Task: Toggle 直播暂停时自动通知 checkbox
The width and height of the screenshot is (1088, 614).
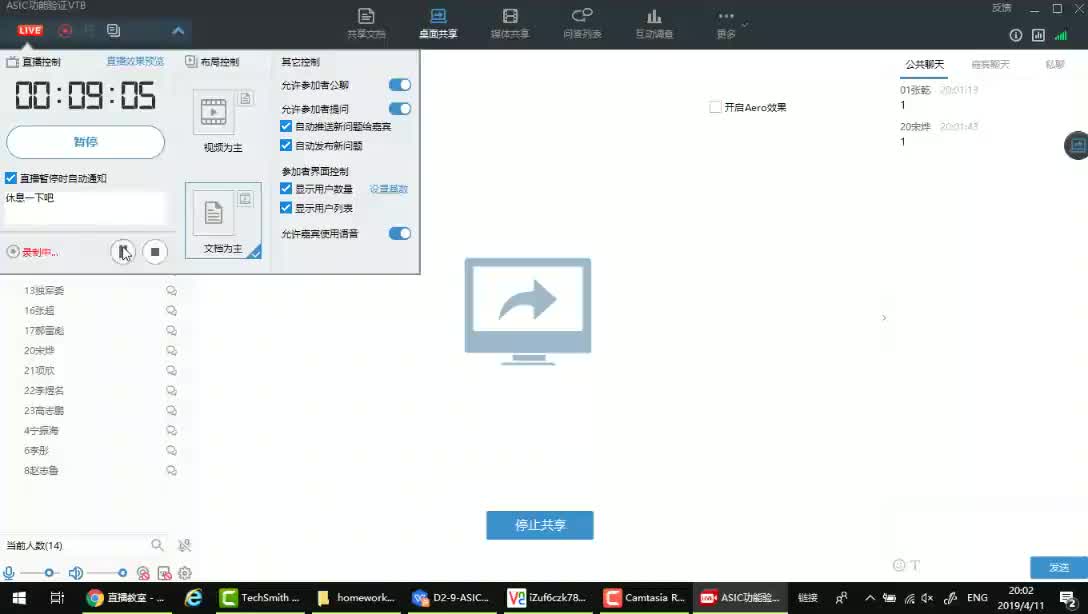Action: 10,178
